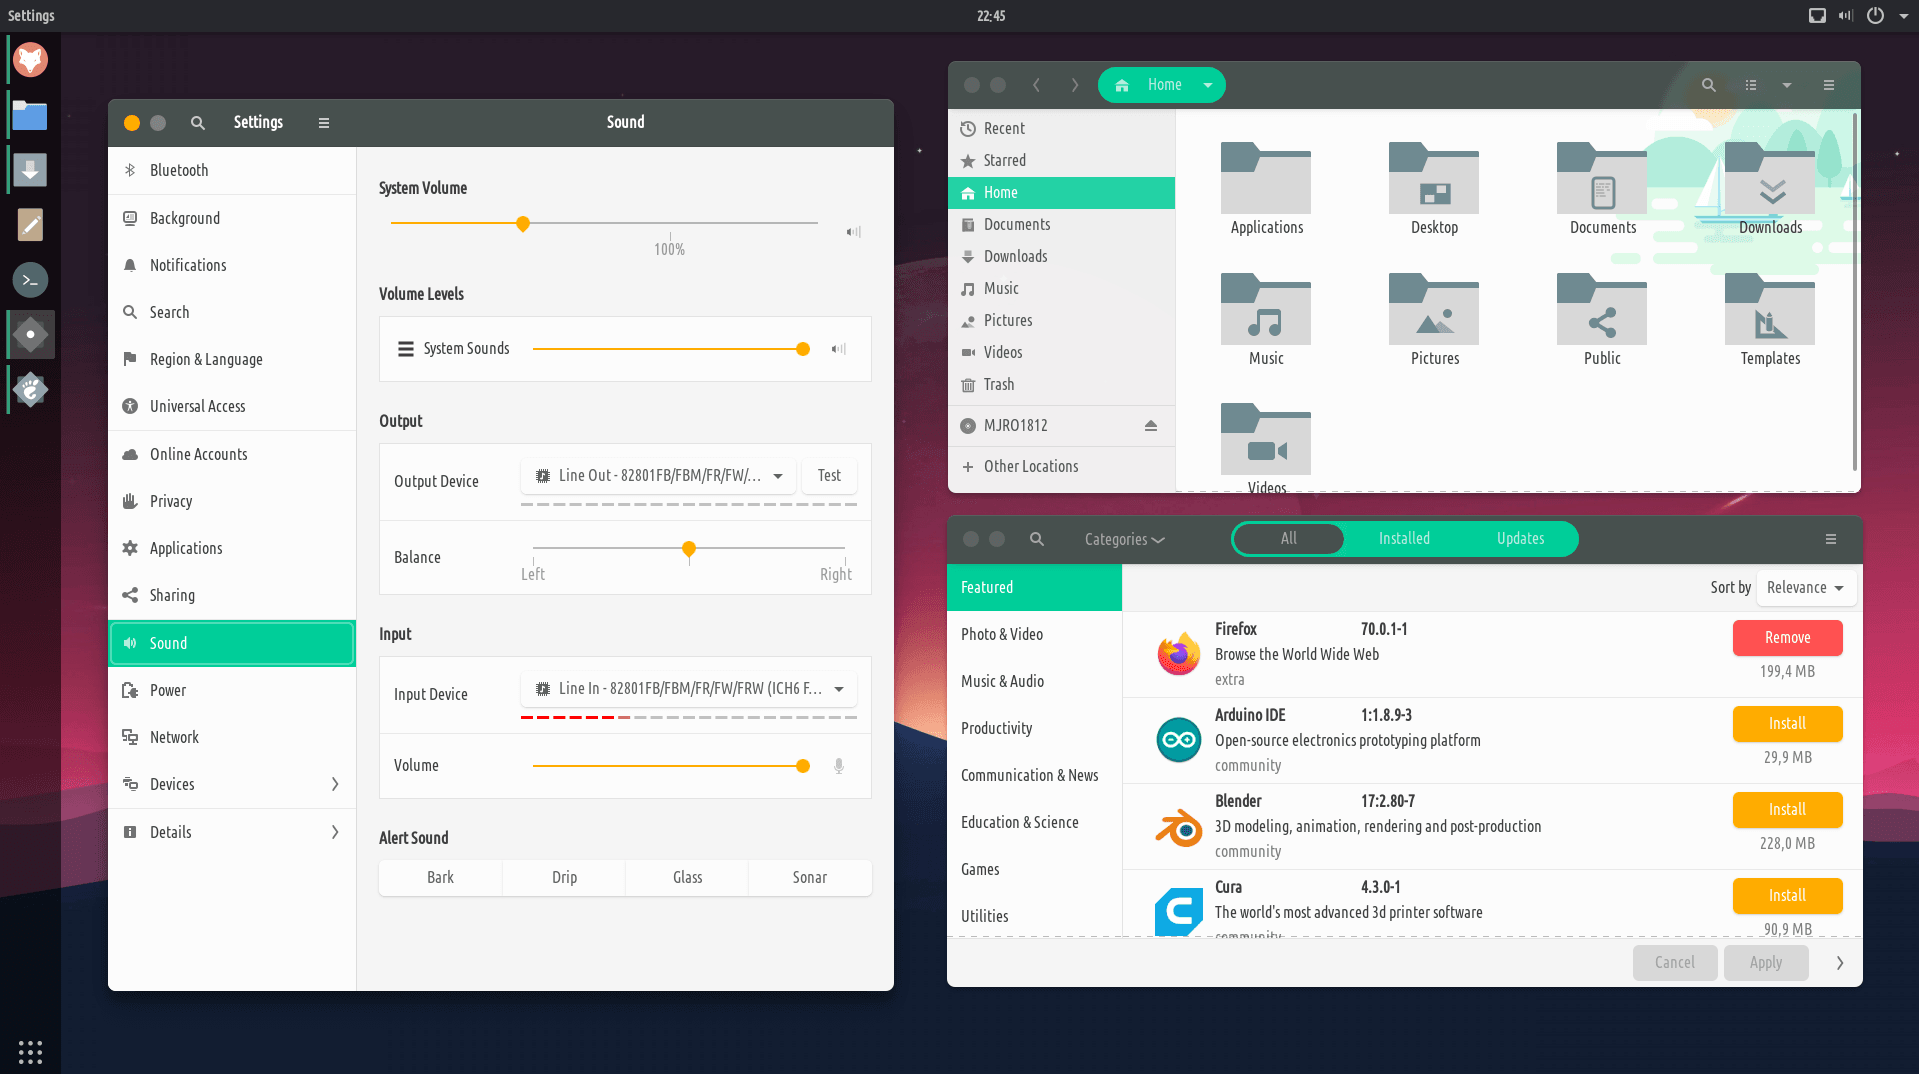The width and height of the screenshot is (1919, 1074).
Task: Switch to the Installed tab
Action: [1403, 539]
